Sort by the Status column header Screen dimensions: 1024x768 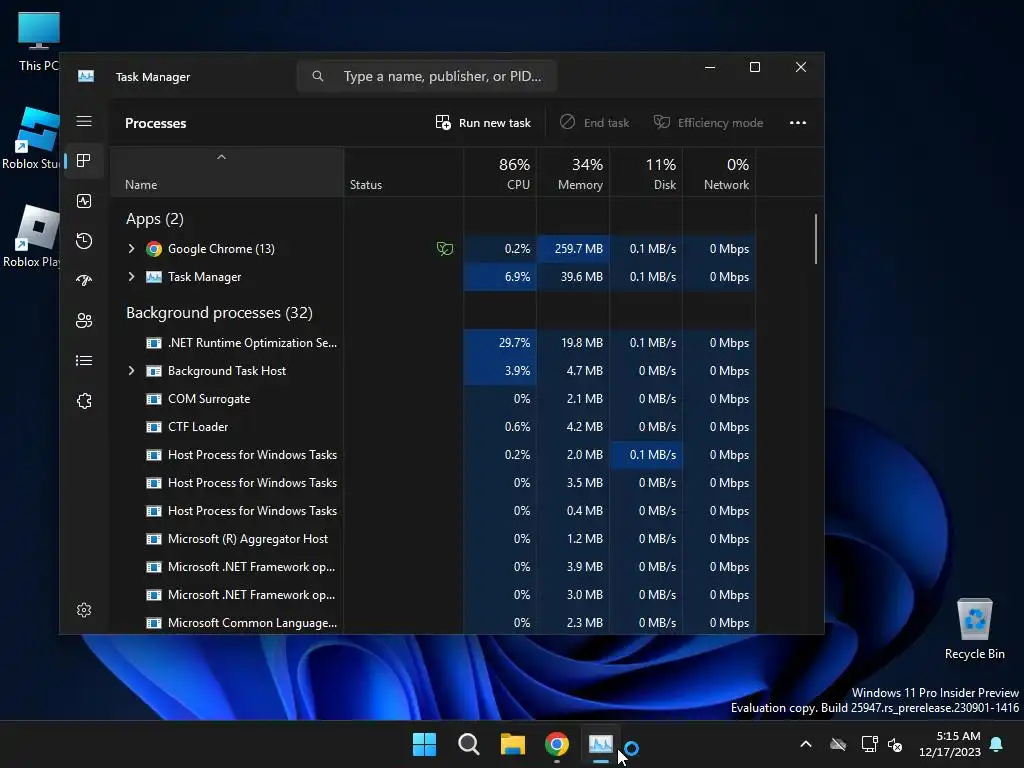click(x=404, y=172)
